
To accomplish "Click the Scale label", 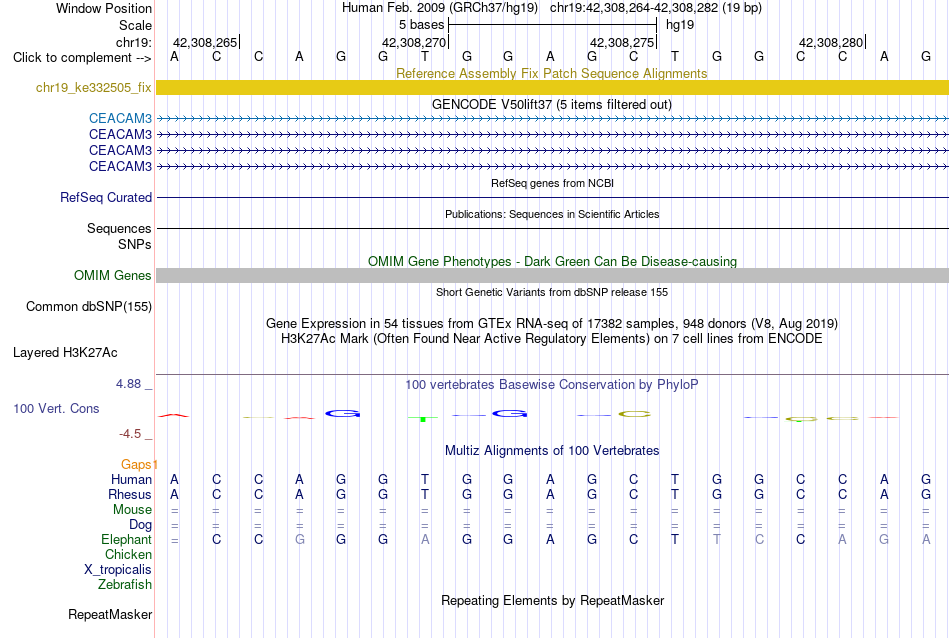I will (x=135, y=25).
